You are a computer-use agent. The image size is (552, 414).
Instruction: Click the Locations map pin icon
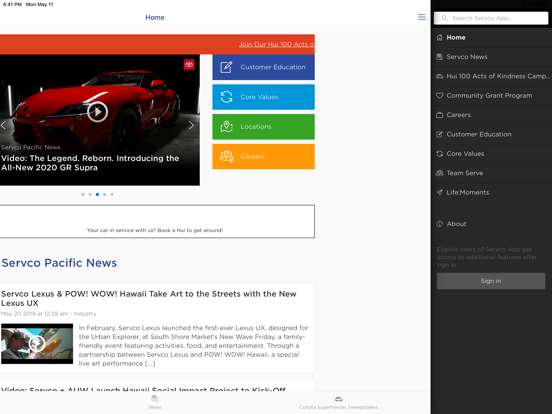tap(226, 127)
